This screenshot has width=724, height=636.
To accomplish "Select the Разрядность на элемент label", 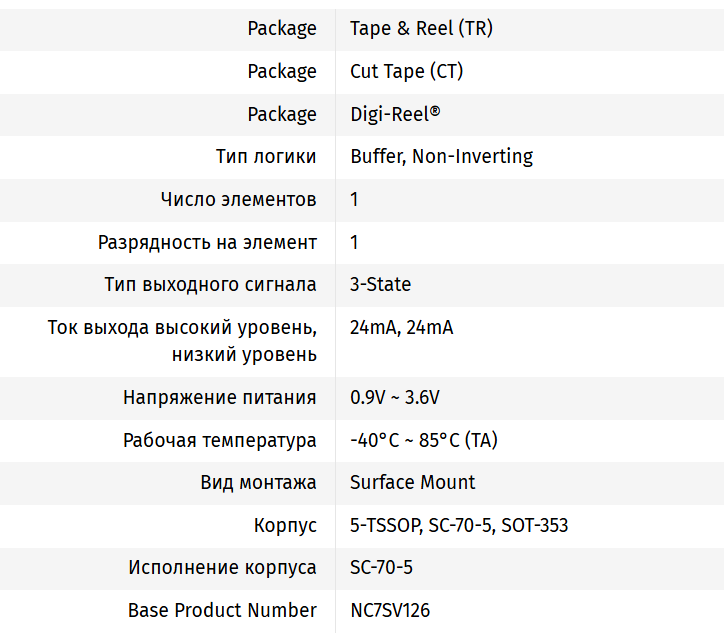I will coord(207,242).
